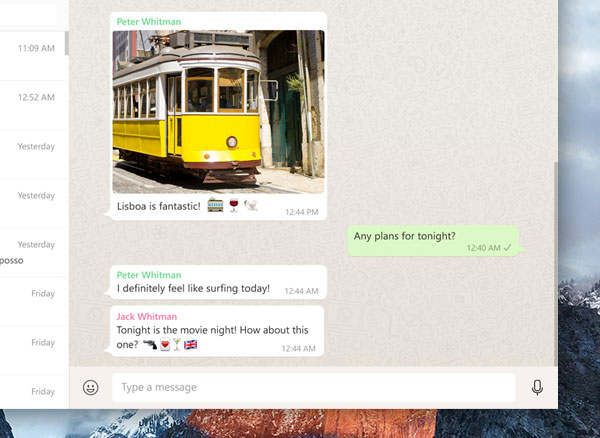Click Peter Whitman name above surfing message
Screen dimensions: 600x438
click(x=149, y=275)
